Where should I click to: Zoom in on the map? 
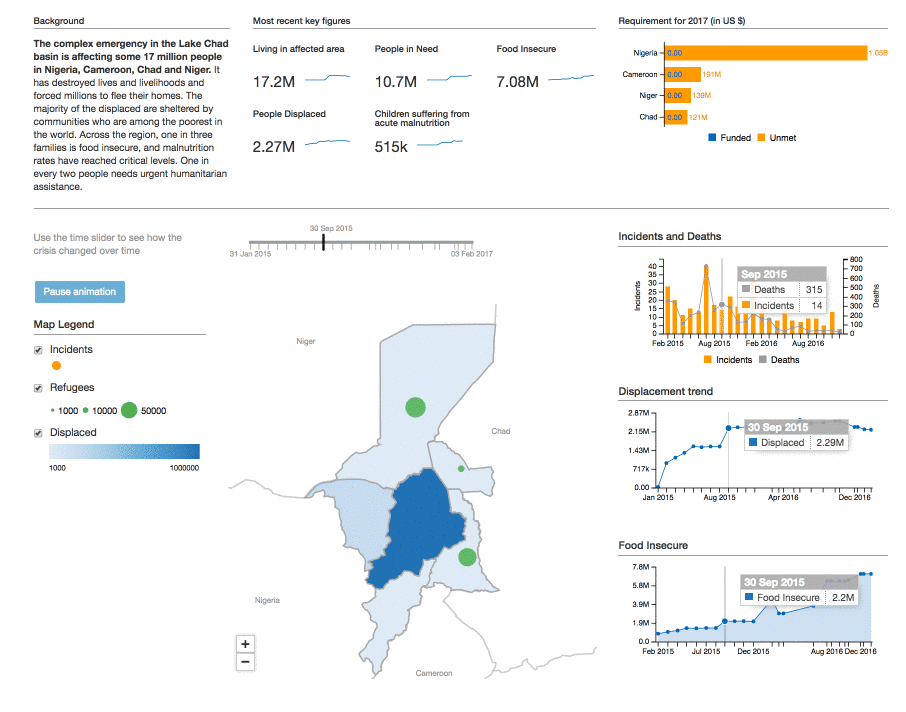pyautogui.click(x=245, y=644)
